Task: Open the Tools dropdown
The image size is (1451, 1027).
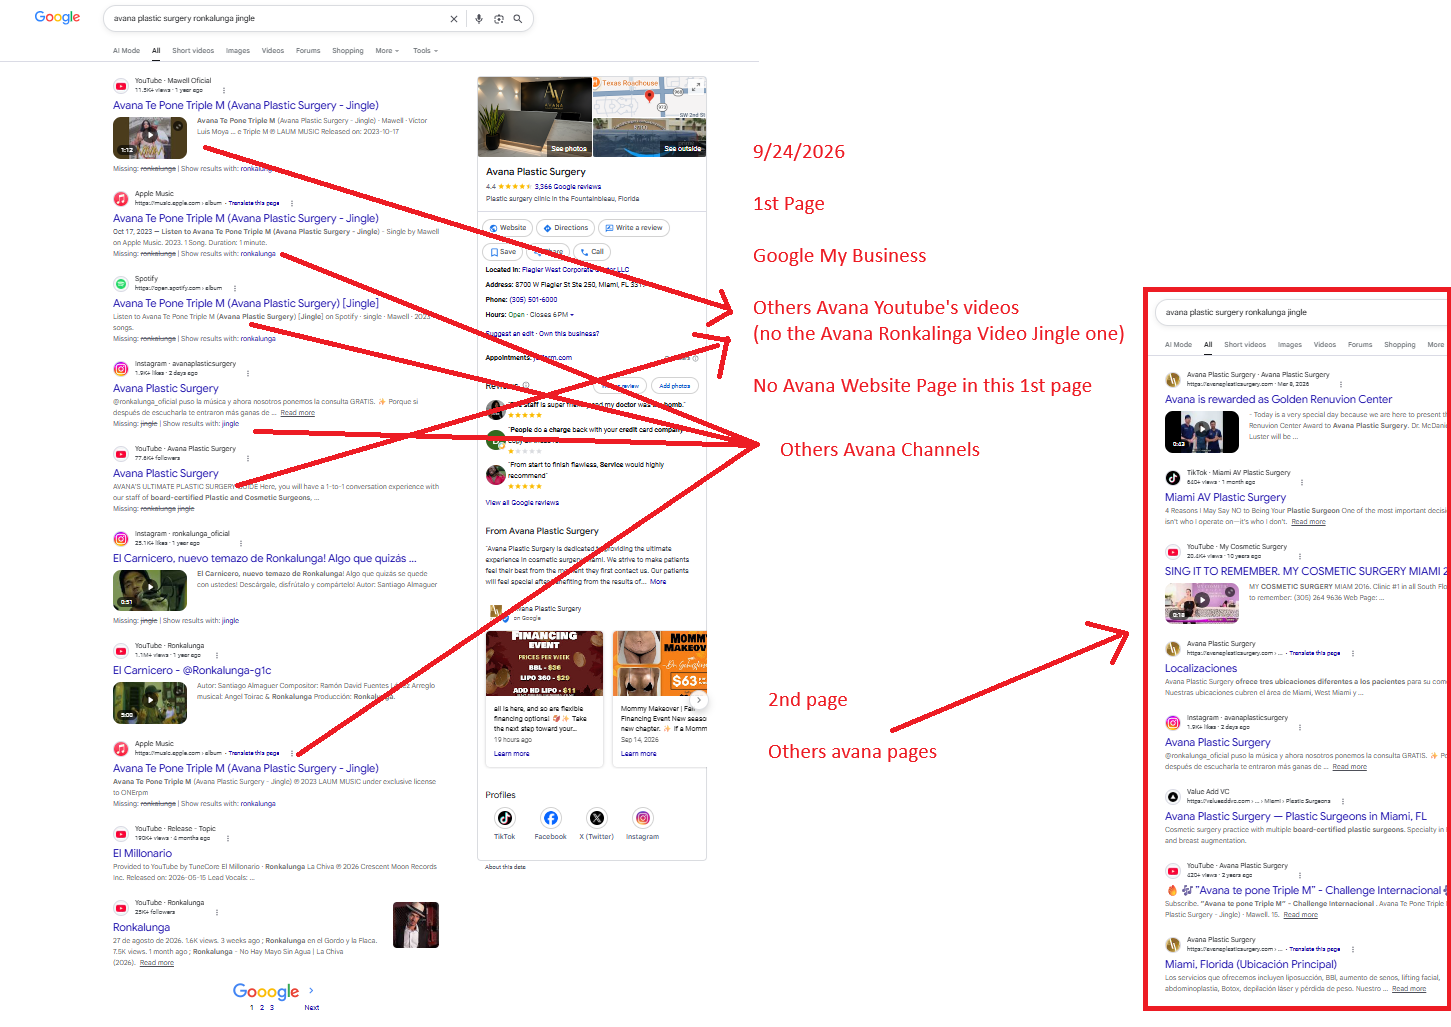Action: [x=425, y=51]
